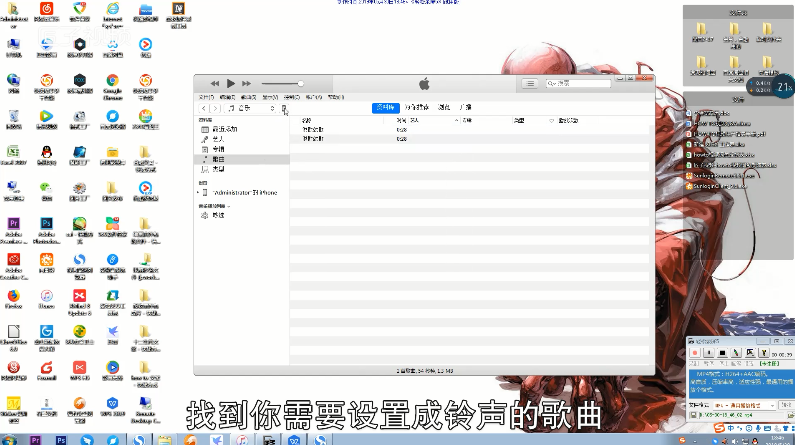Open the File menu in iTunes
Viewport: 795px width, 445px height.
[x=206, y=97]
